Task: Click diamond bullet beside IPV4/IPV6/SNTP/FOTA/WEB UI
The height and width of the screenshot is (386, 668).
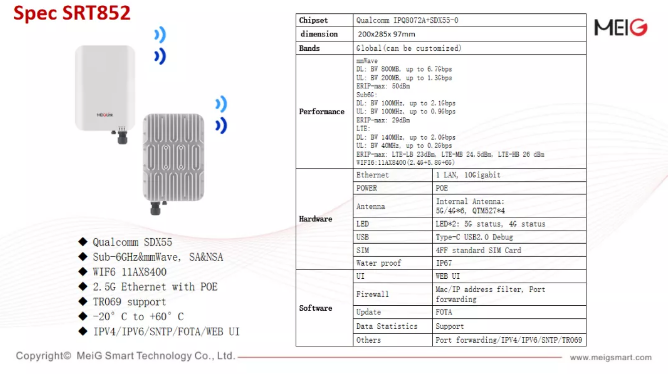Action: (x=83, y=331)
